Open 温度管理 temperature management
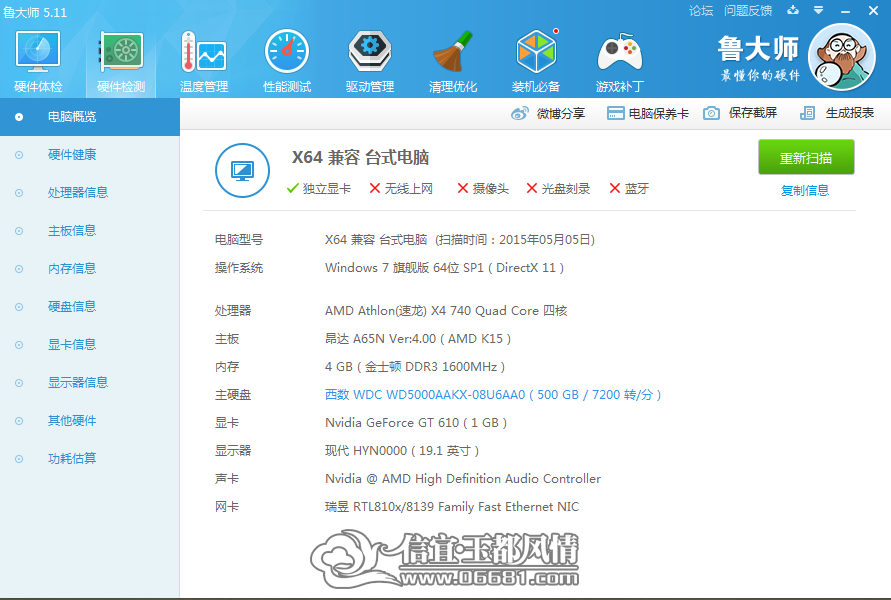The width and height of the screenshot is (891, 600). (204, 61)
